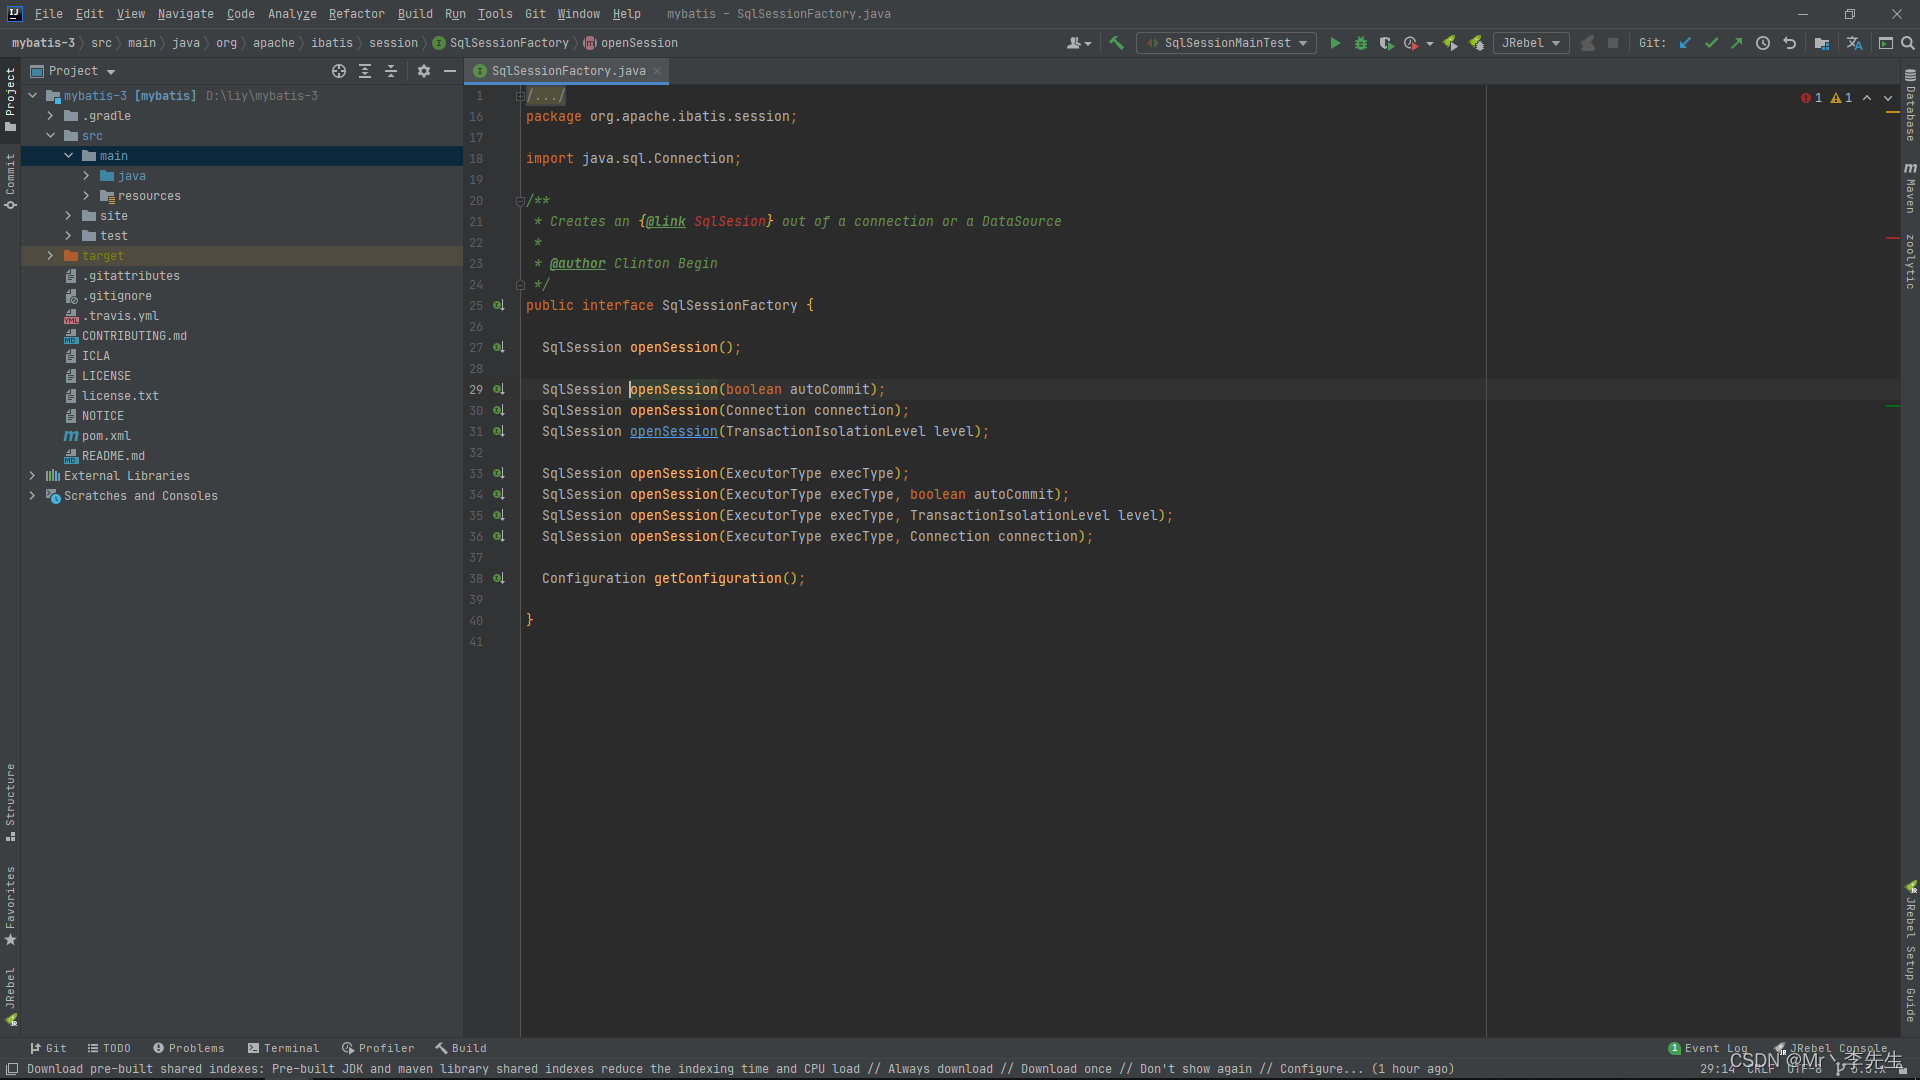Start debugging with the green bug icon
This screenshot has width=1920, height=1080.
(x=1361, y=43)
